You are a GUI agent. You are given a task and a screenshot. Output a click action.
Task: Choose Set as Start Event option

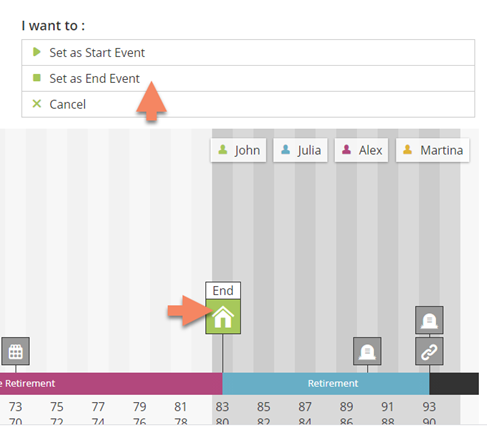(x=248, y=53)
